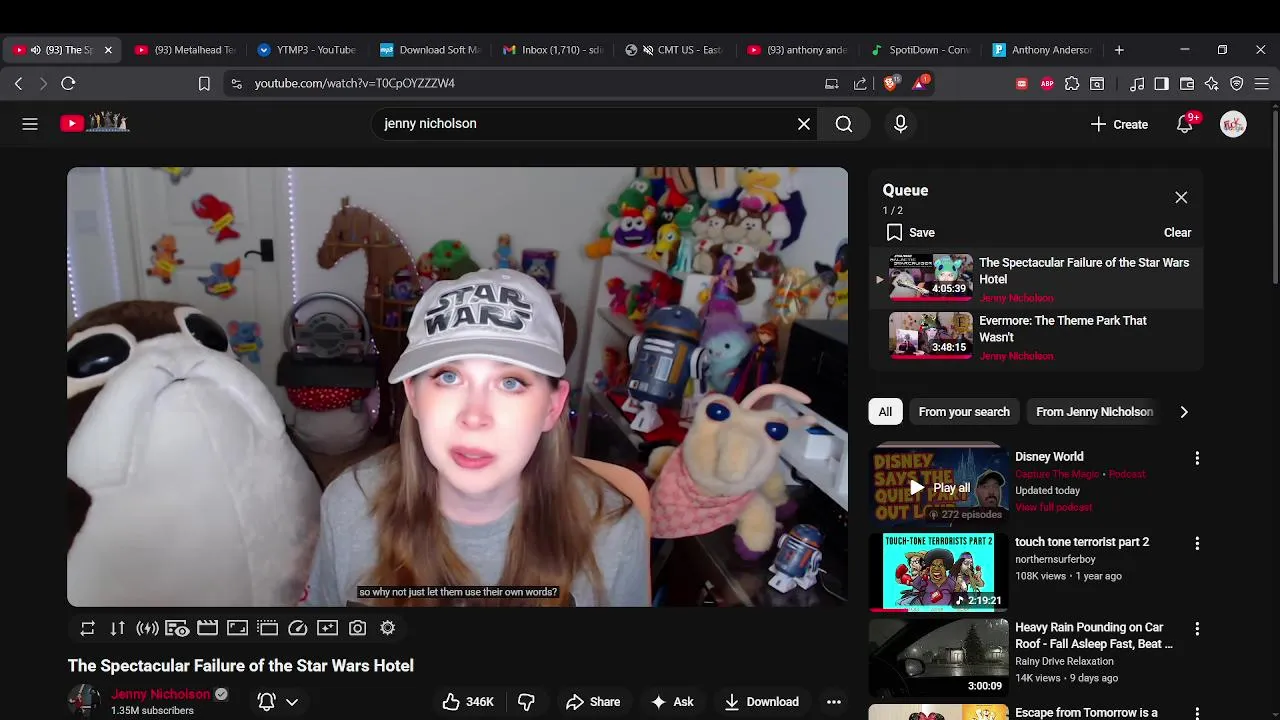Bookmark this page icon
This screenshot has width=1280, height=720.
point(204,84)
